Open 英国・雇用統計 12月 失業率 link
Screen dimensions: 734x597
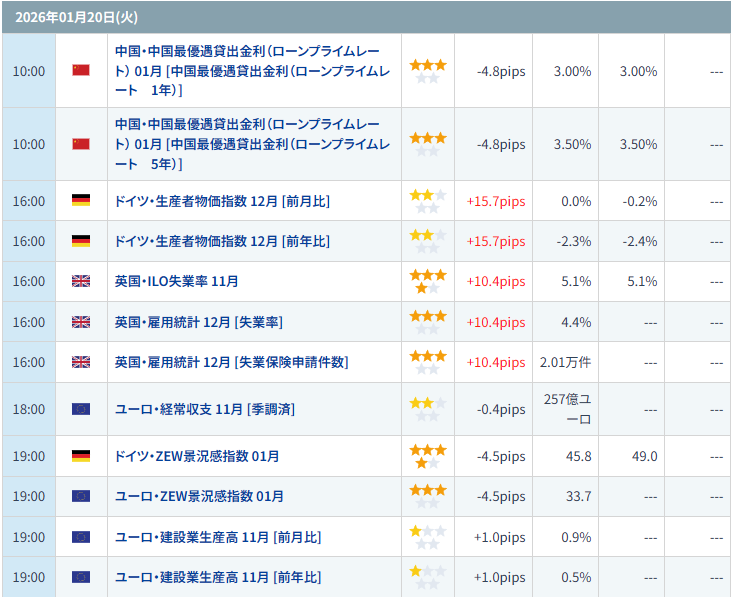click(198, 322)
